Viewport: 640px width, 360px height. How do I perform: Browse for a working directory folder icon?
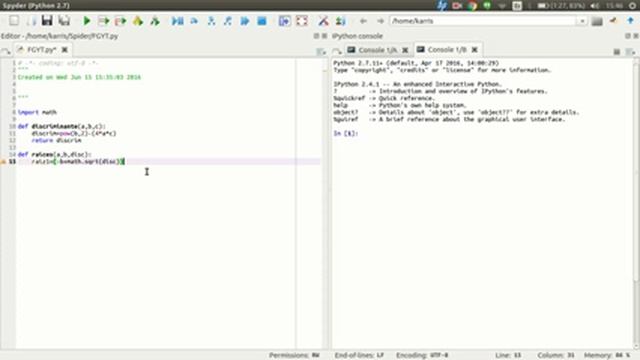tap(597, 21)
